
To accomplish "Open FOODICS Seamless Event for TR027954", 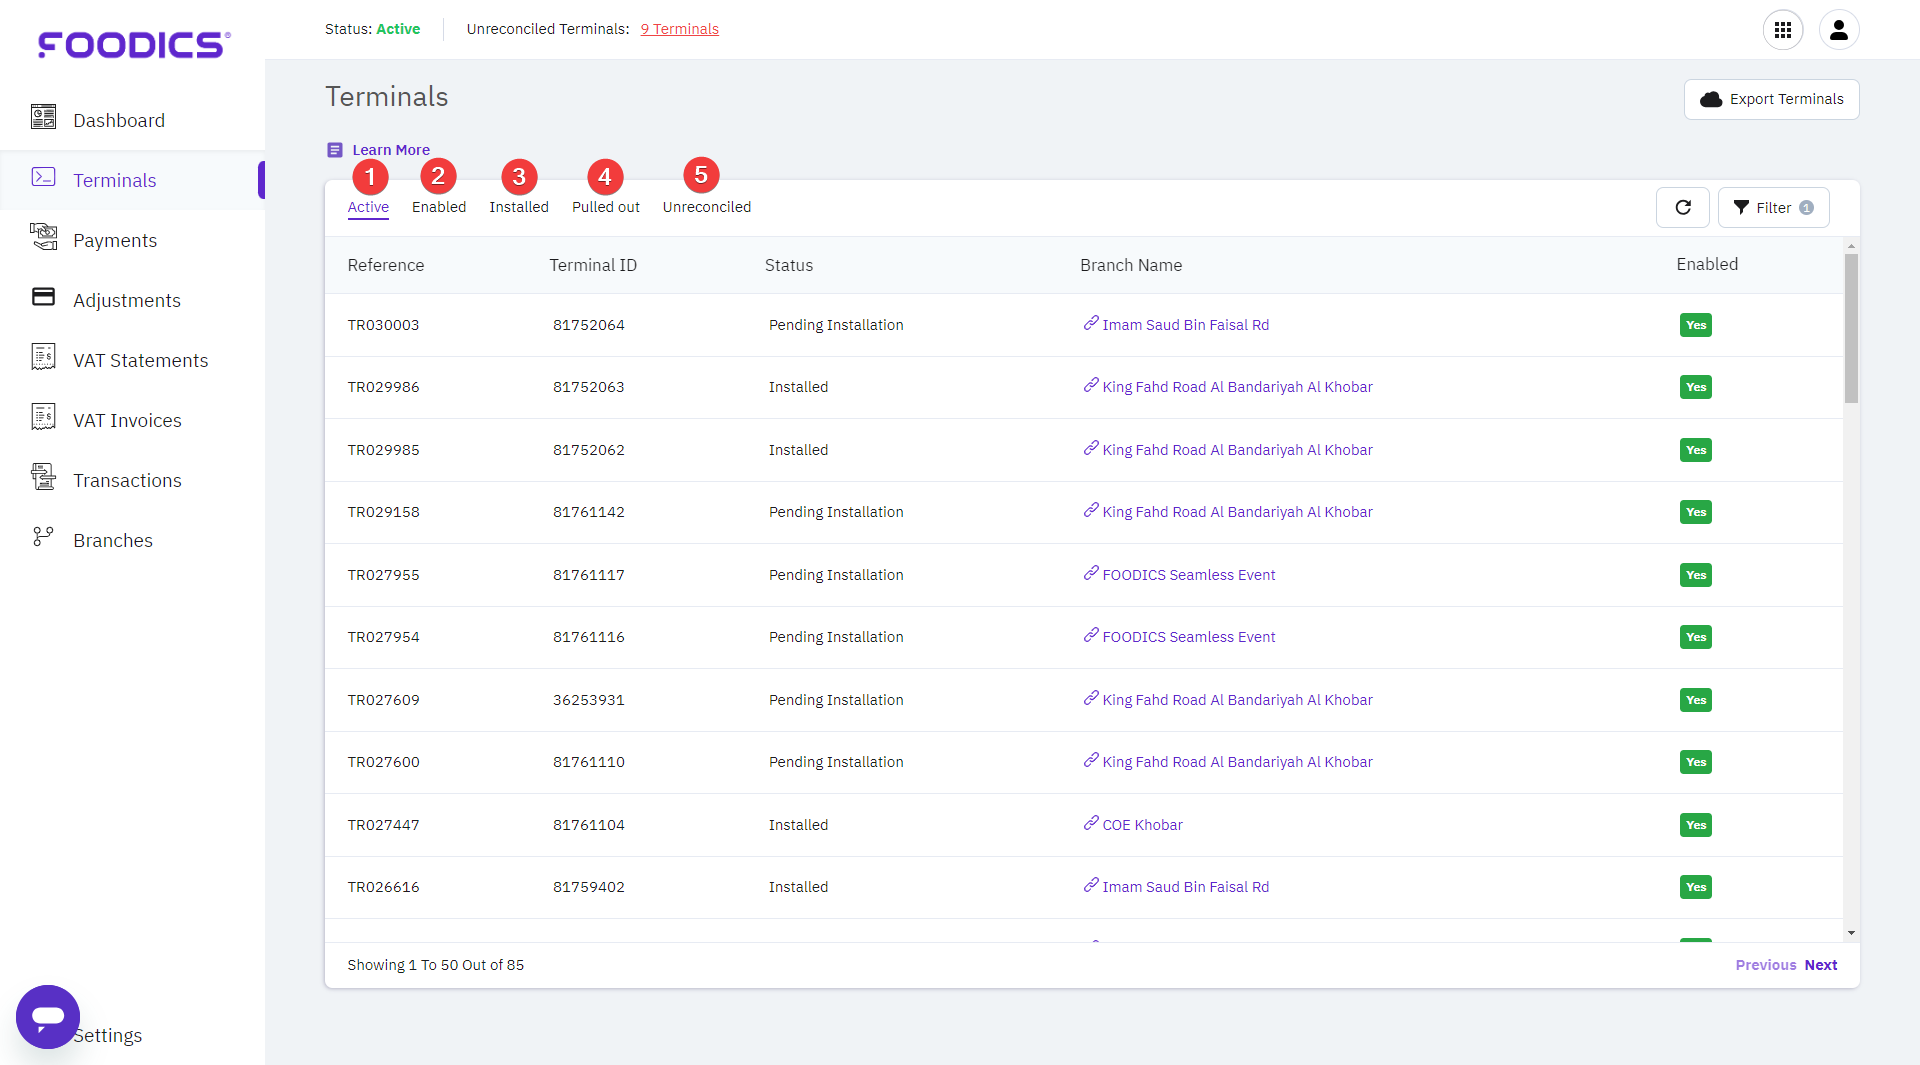I will tap(1189, 637).
